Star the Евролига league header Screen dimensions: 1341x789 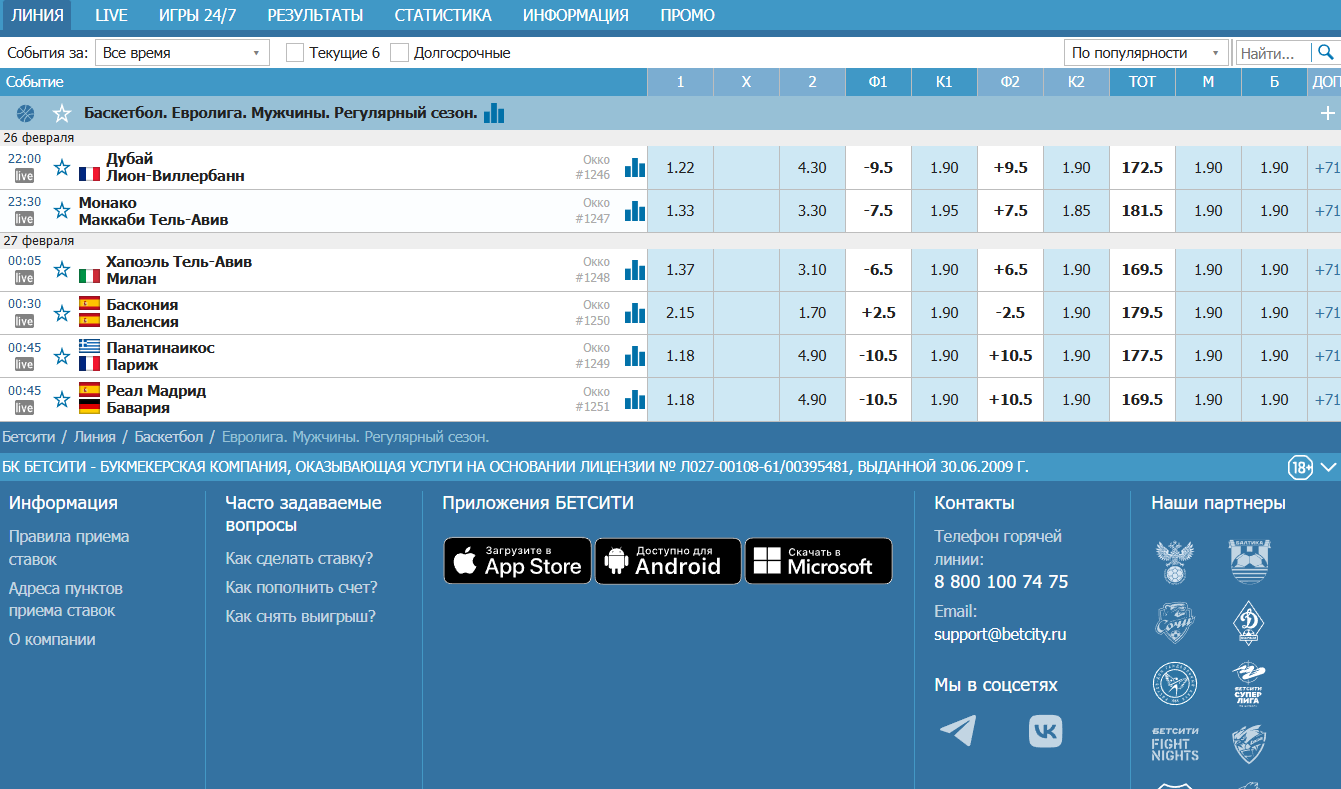tap(62, 114)
